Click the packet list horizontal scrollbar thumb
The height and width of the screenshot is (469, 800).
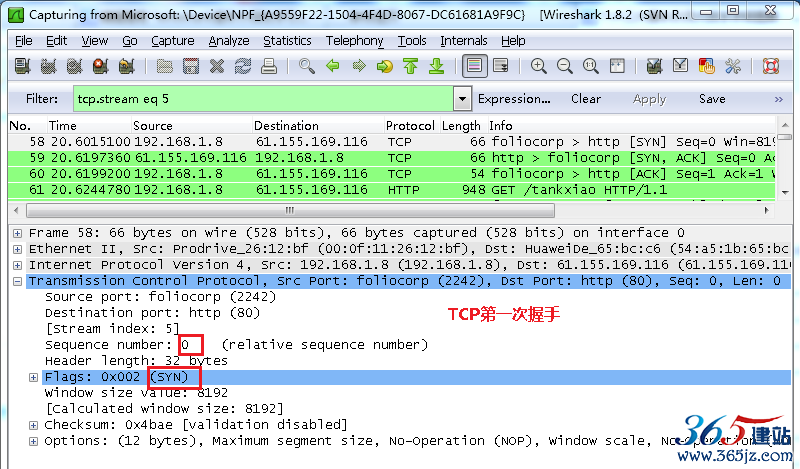tap(290, 210)
